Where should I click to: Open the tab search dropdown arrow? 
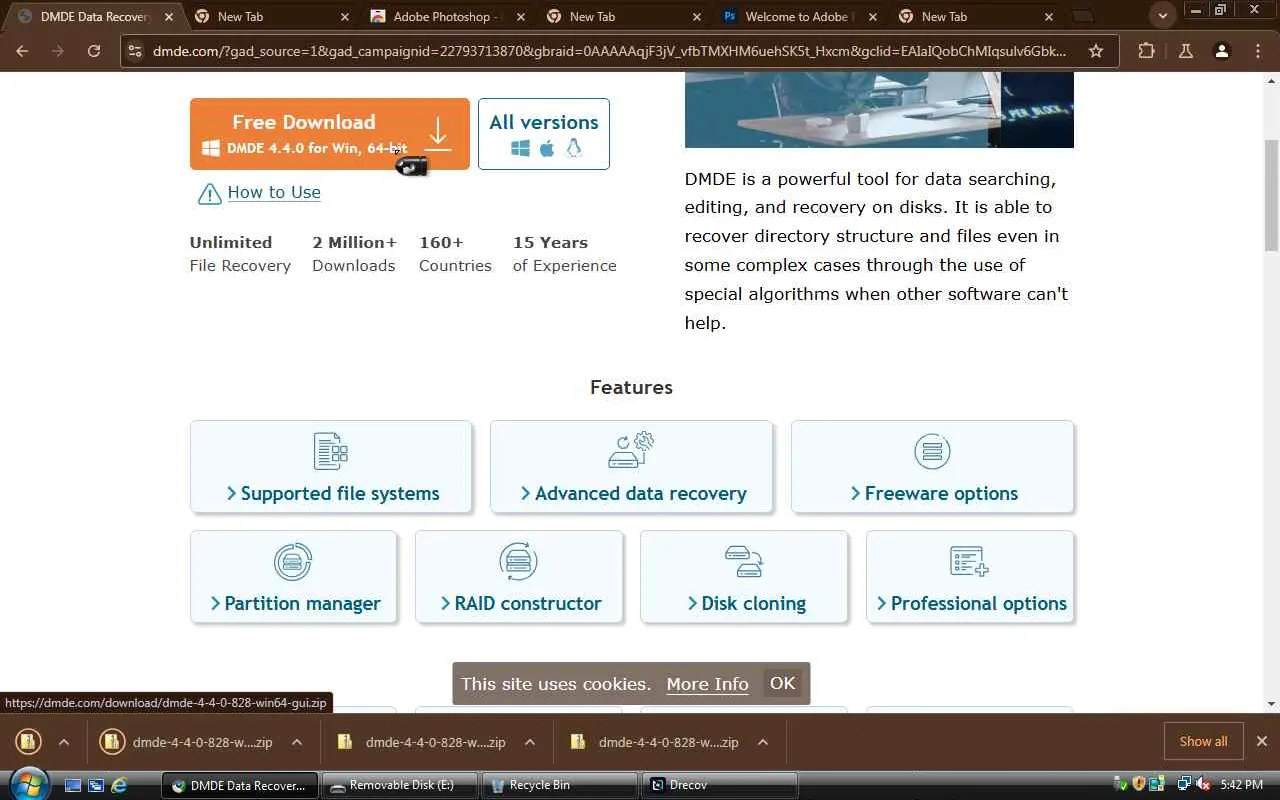pos(1162,16)
